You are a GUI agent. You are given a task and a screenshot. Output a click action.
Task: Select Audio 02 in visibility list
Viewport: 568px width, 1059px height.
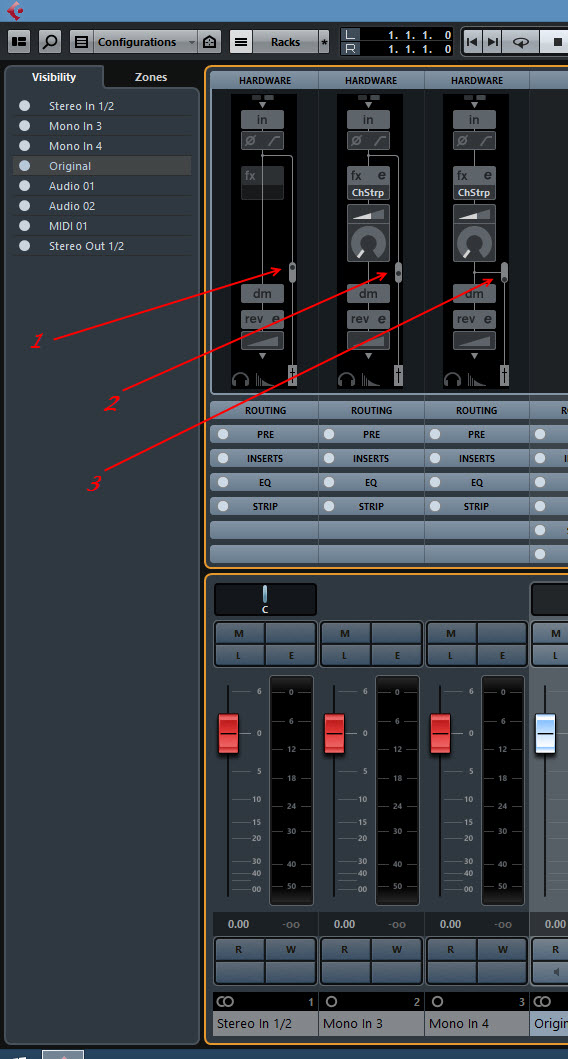pyautogui.click(x=102, y=206)
